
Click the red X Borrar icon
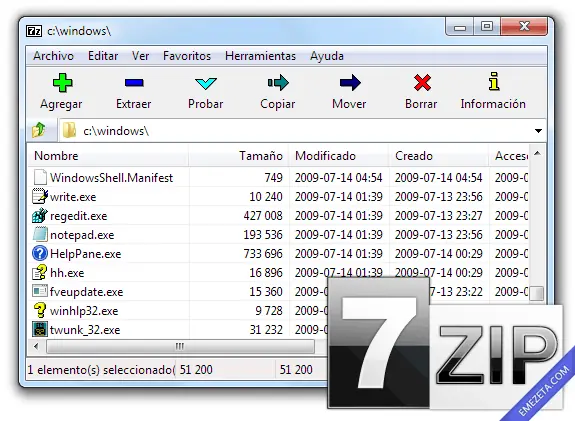point(422,83)
